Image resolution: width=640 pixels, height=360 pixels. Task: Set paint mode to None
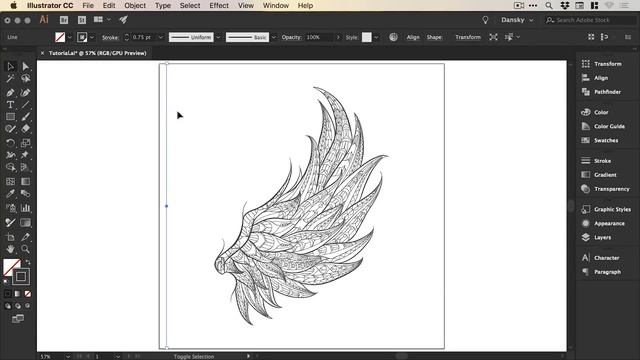tap(27, 293)
